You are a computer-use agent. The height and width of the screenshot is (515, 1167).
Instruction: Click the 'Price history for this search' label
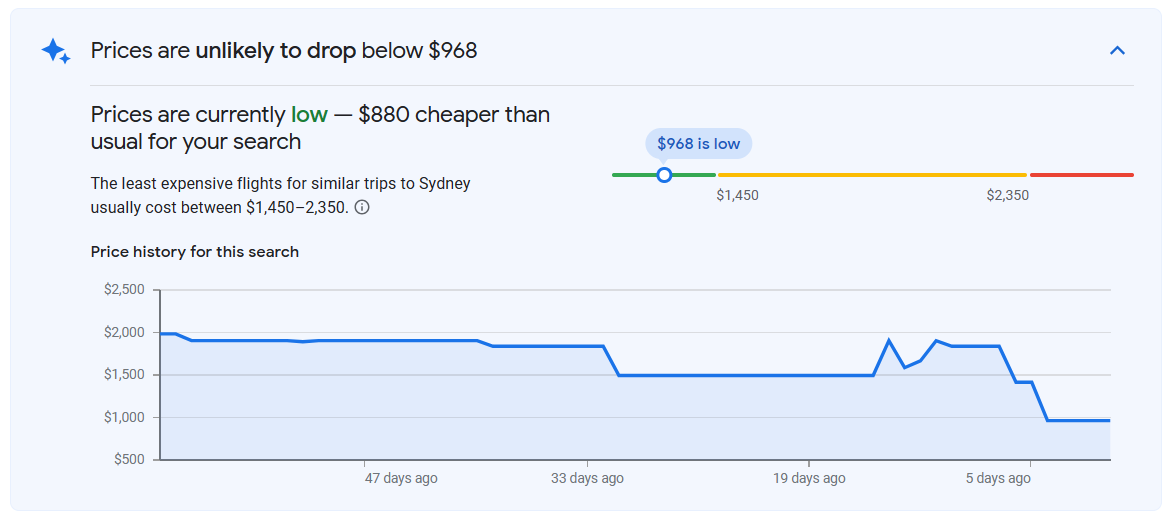point(194,252)
